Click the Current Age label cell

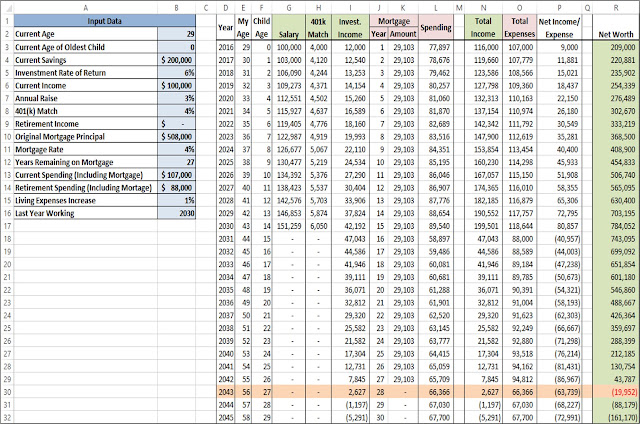[x=86, y=34]
